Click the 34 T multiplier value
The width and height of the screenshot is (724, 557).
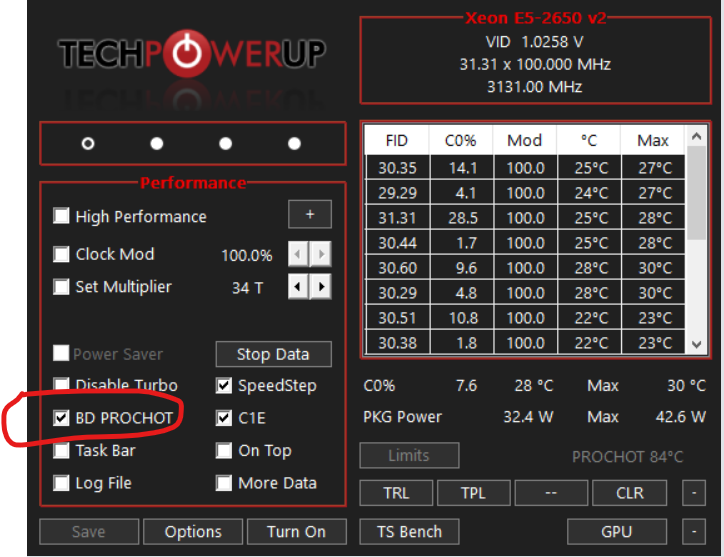click(x=247, y=288)
